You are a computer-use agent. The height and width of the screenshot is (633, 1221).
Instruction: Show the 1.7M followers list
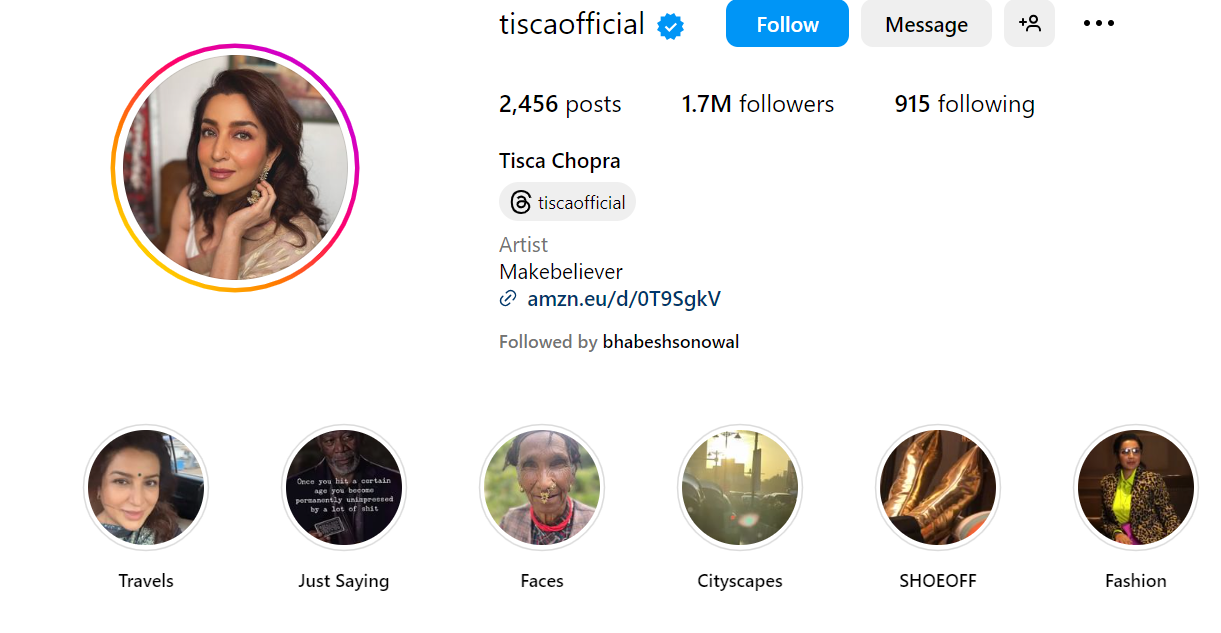(x=758, y=104)
